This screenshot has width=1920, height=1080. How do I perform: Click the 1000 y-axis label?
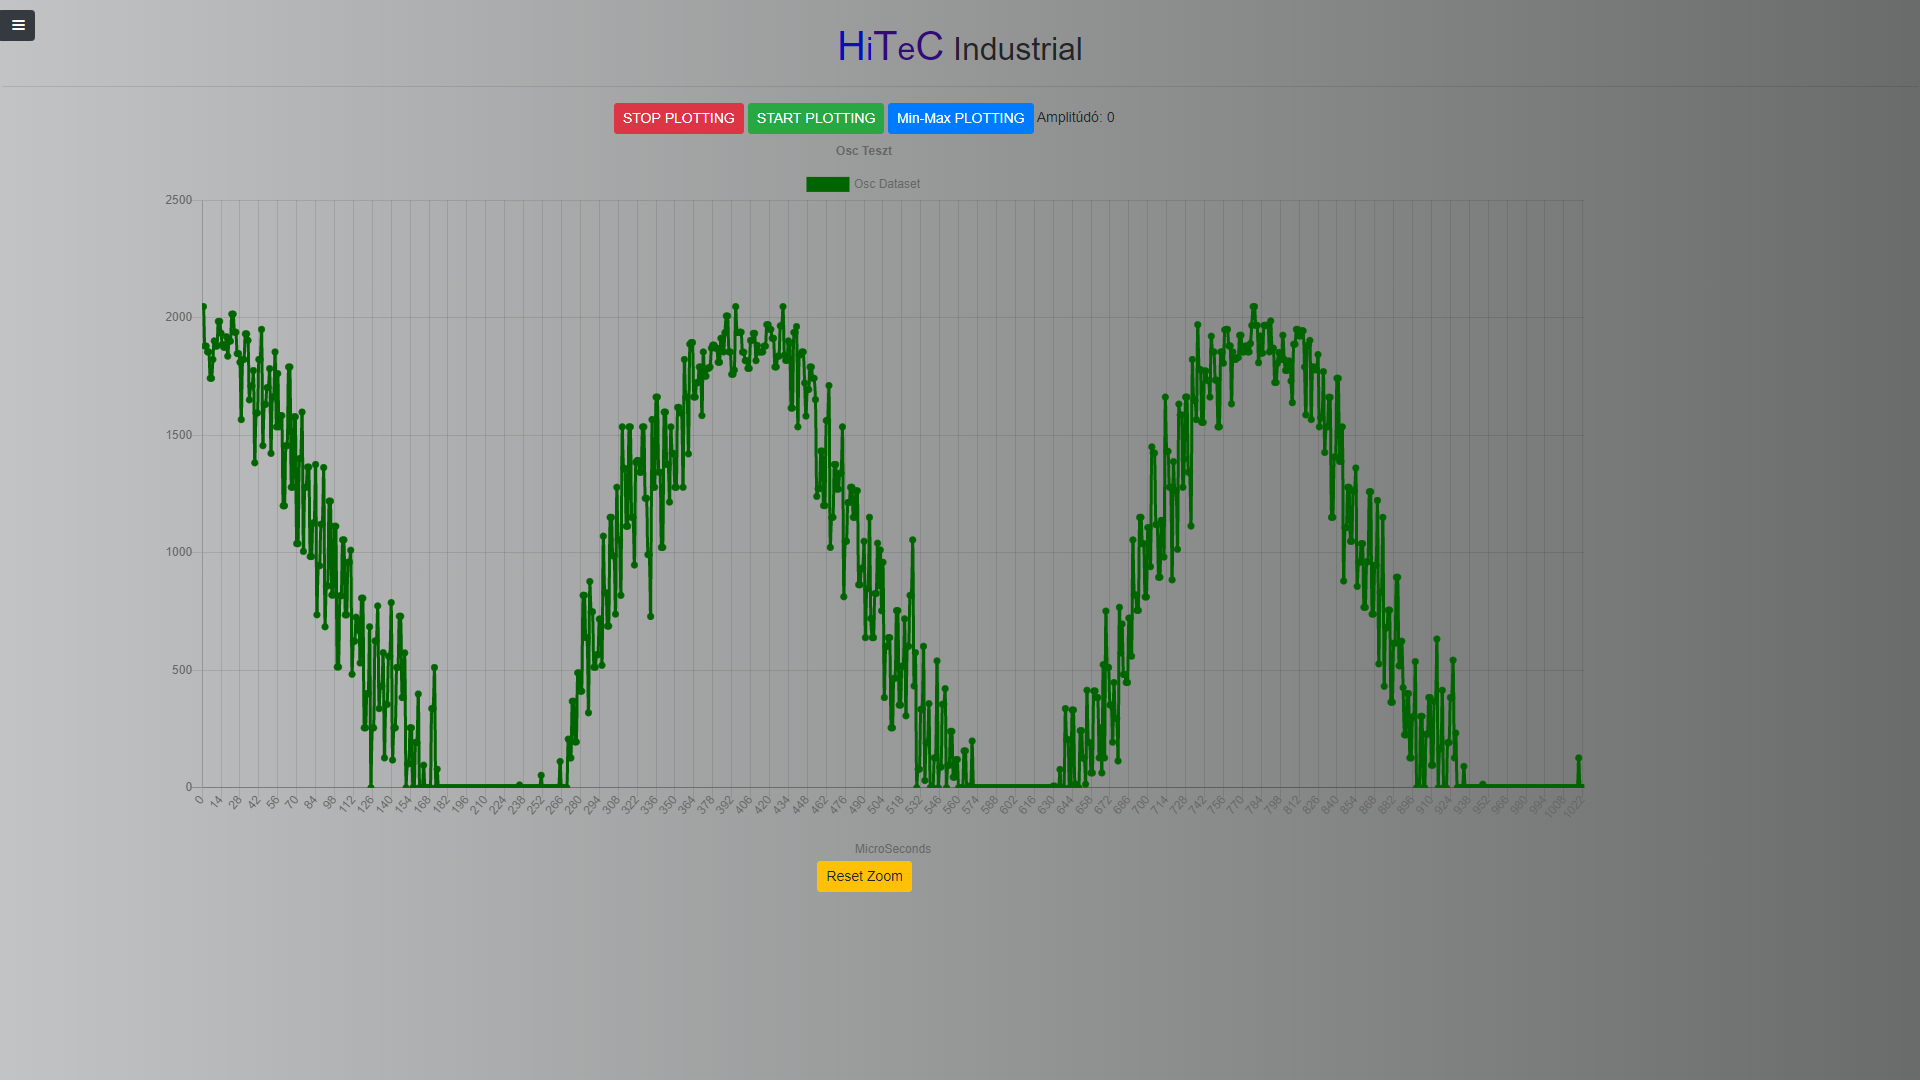click(178, 552)
